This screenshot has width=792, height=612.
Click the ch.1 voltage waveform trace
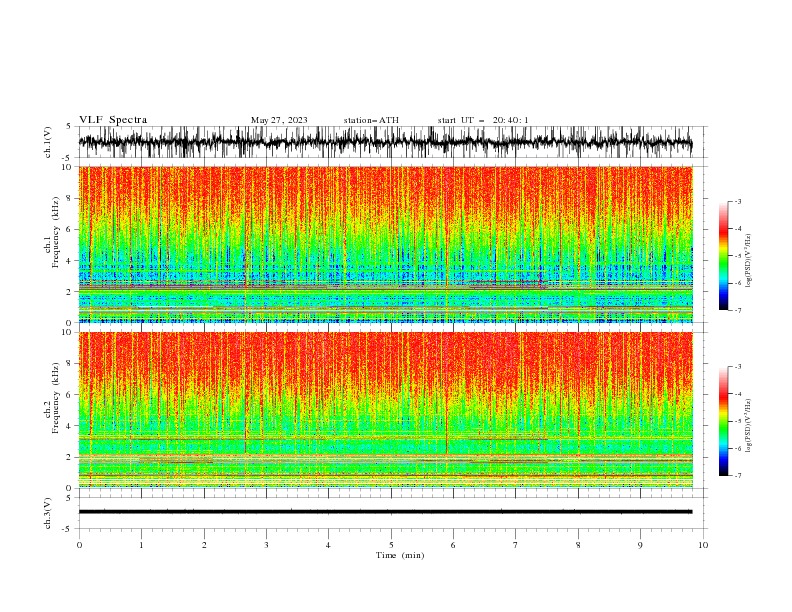pyautogui.click(x=386, y=142)
